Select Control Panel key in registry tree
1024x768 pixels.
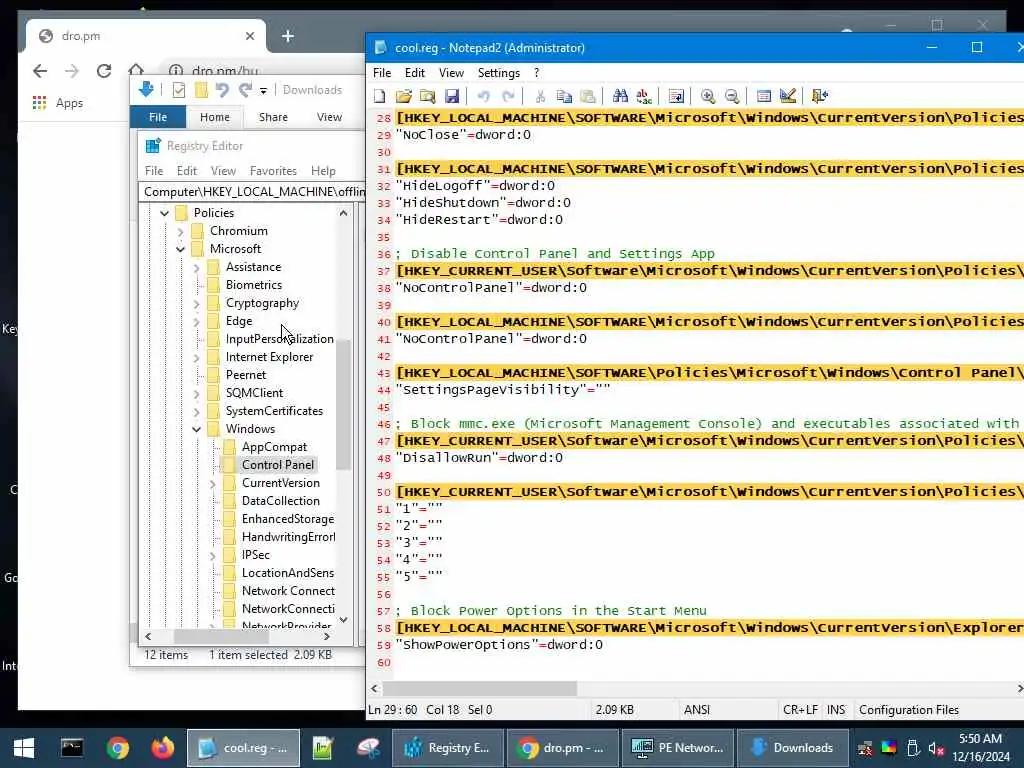pos(278,464)
